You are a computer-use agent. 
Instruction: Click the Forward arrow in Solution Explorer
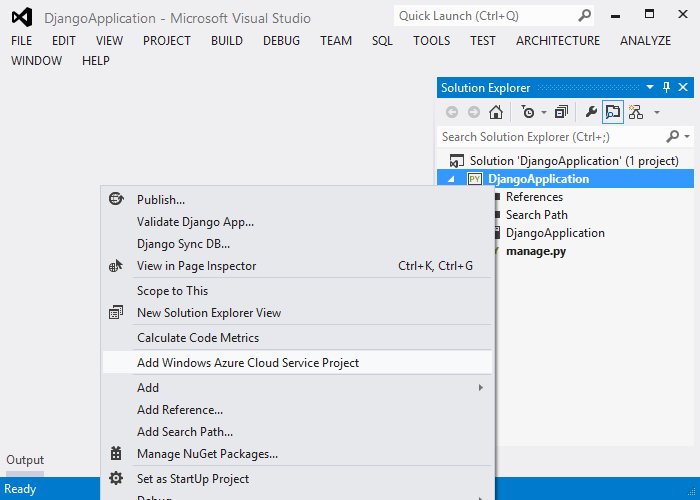(x=474, y=112)
